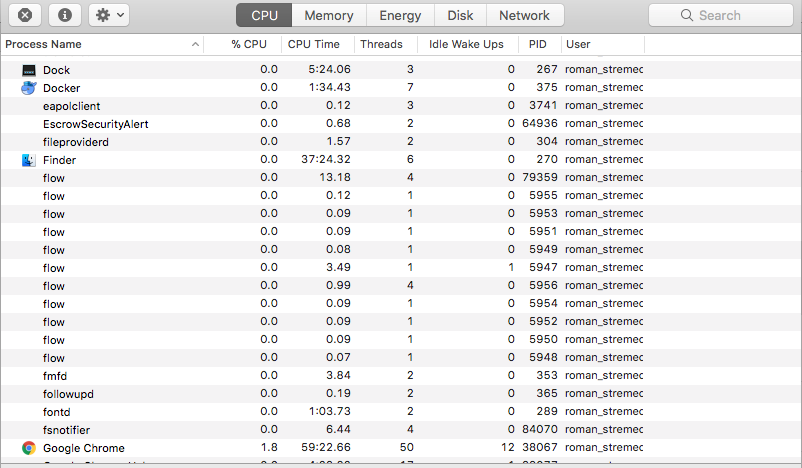Click the Finder face icon

(29, 160)
